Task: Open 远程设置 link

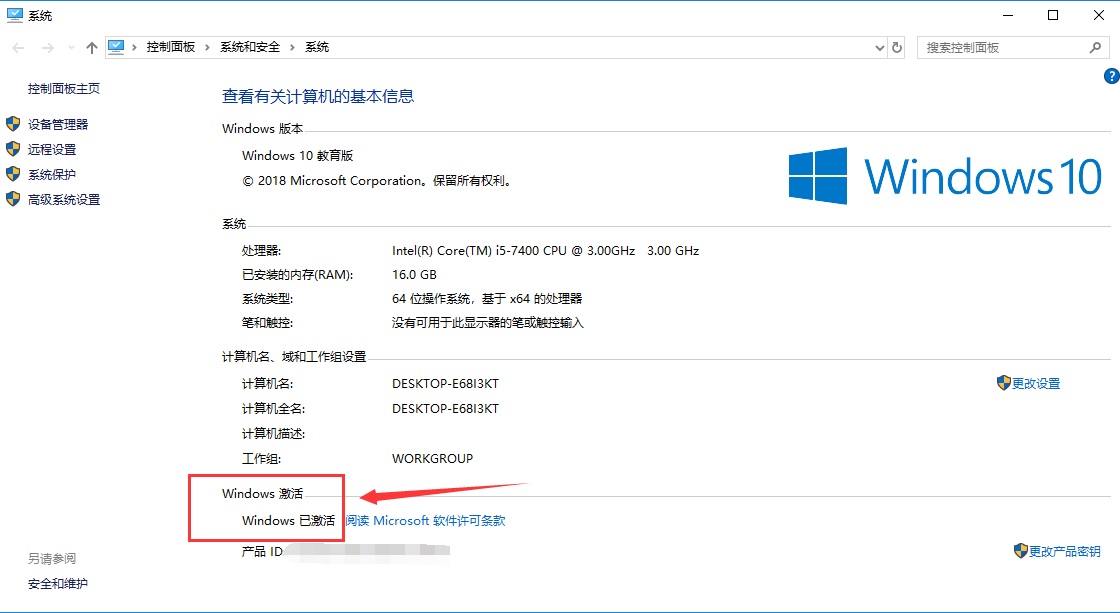Action: (x=51, y=149)
